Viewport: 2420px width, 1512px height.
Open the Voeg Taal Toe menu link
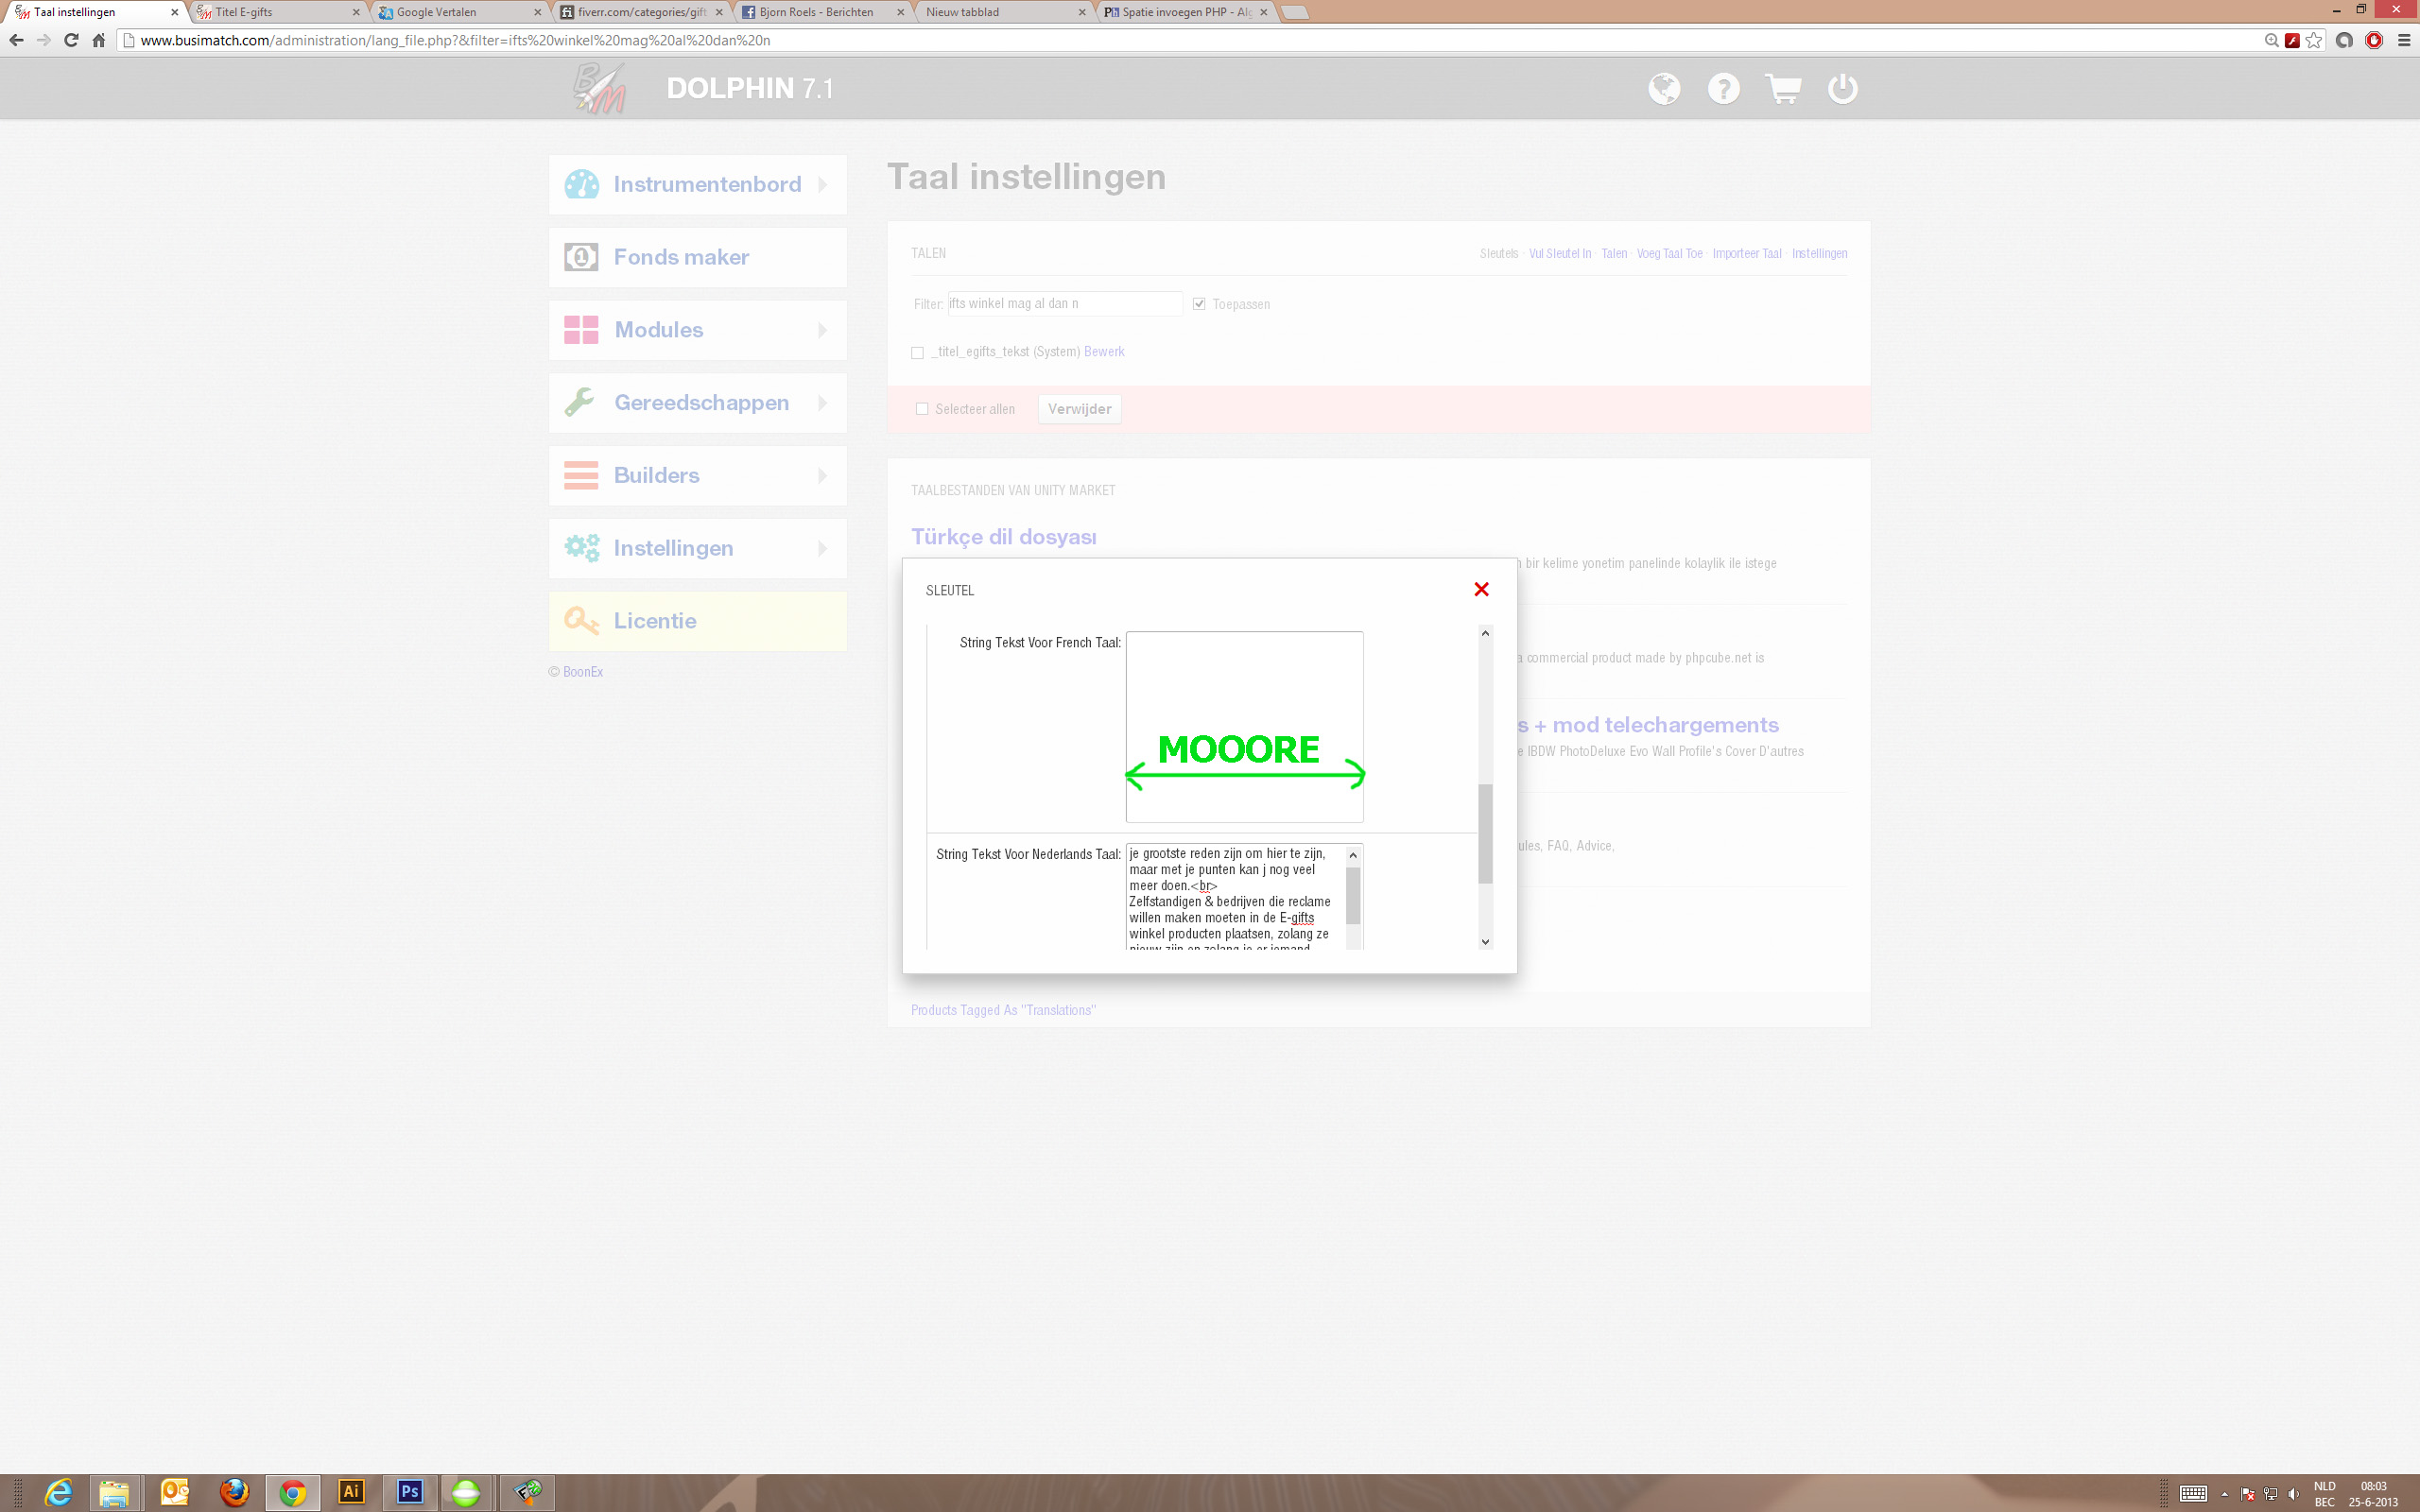tap(1669, 254)
